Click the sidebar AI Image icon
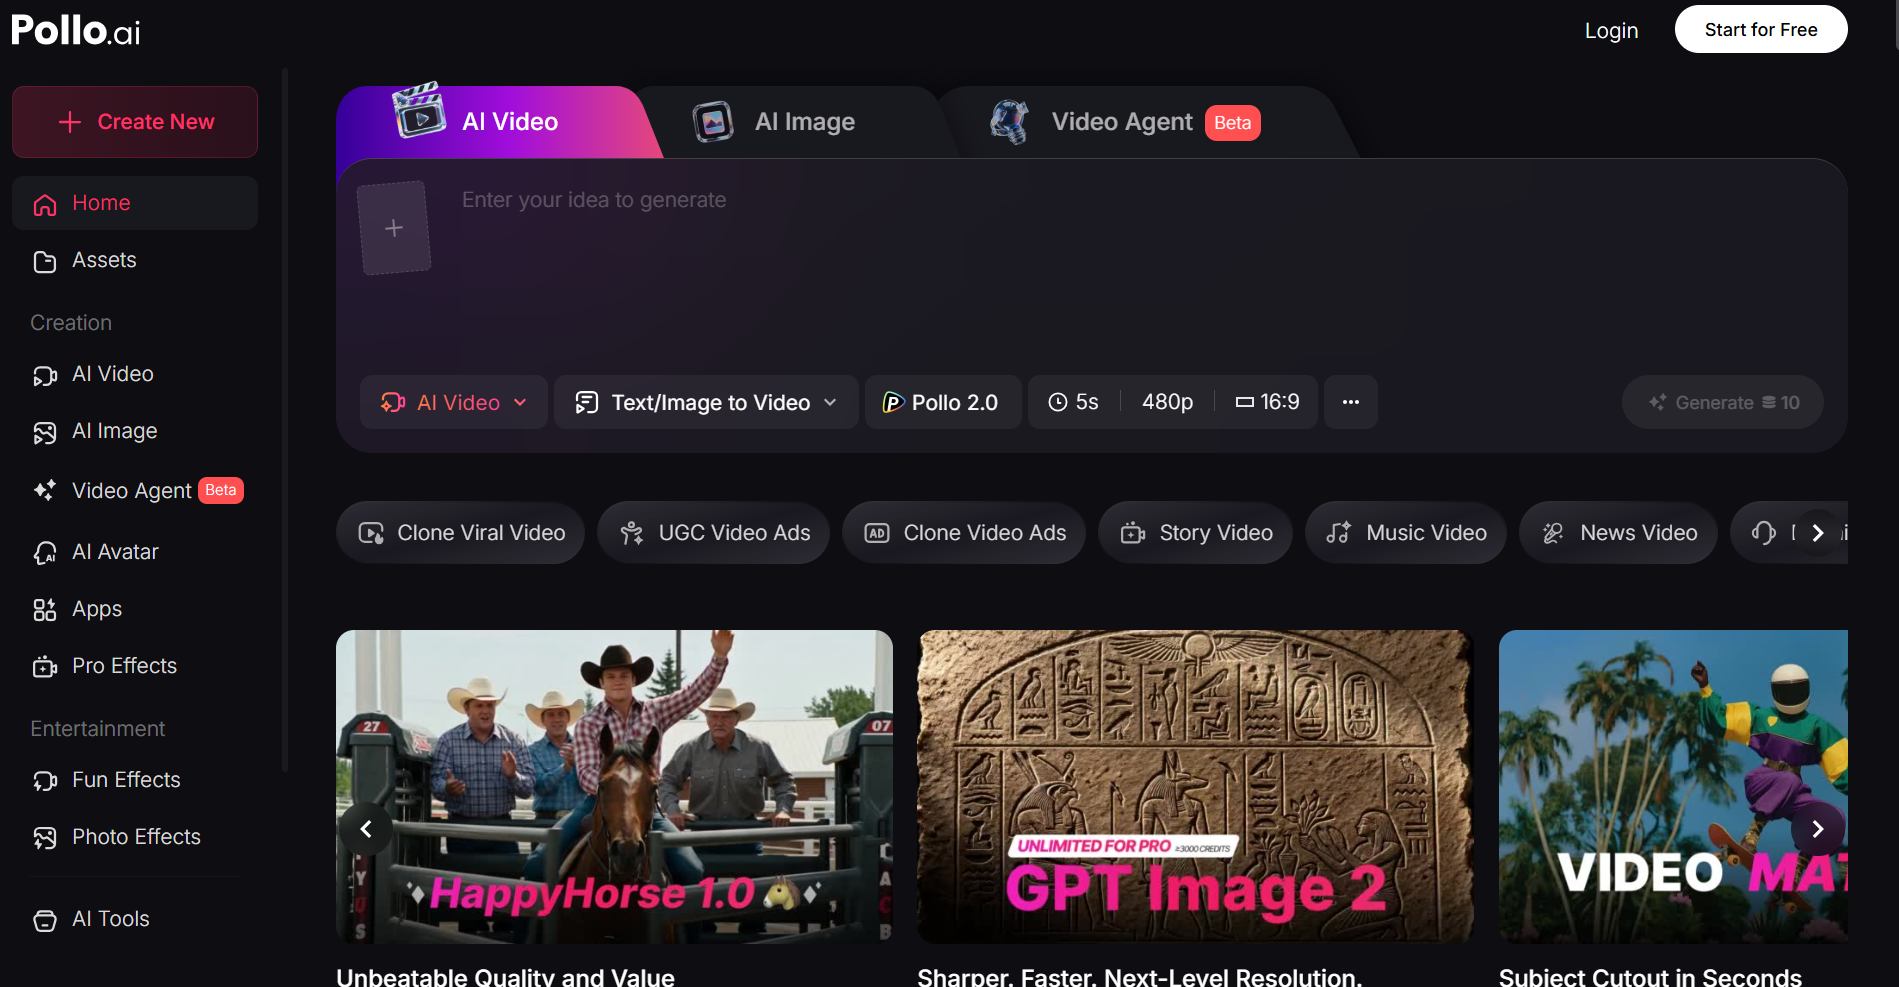The width and height of the screenshot is (1899, 987). pos(45,432)
